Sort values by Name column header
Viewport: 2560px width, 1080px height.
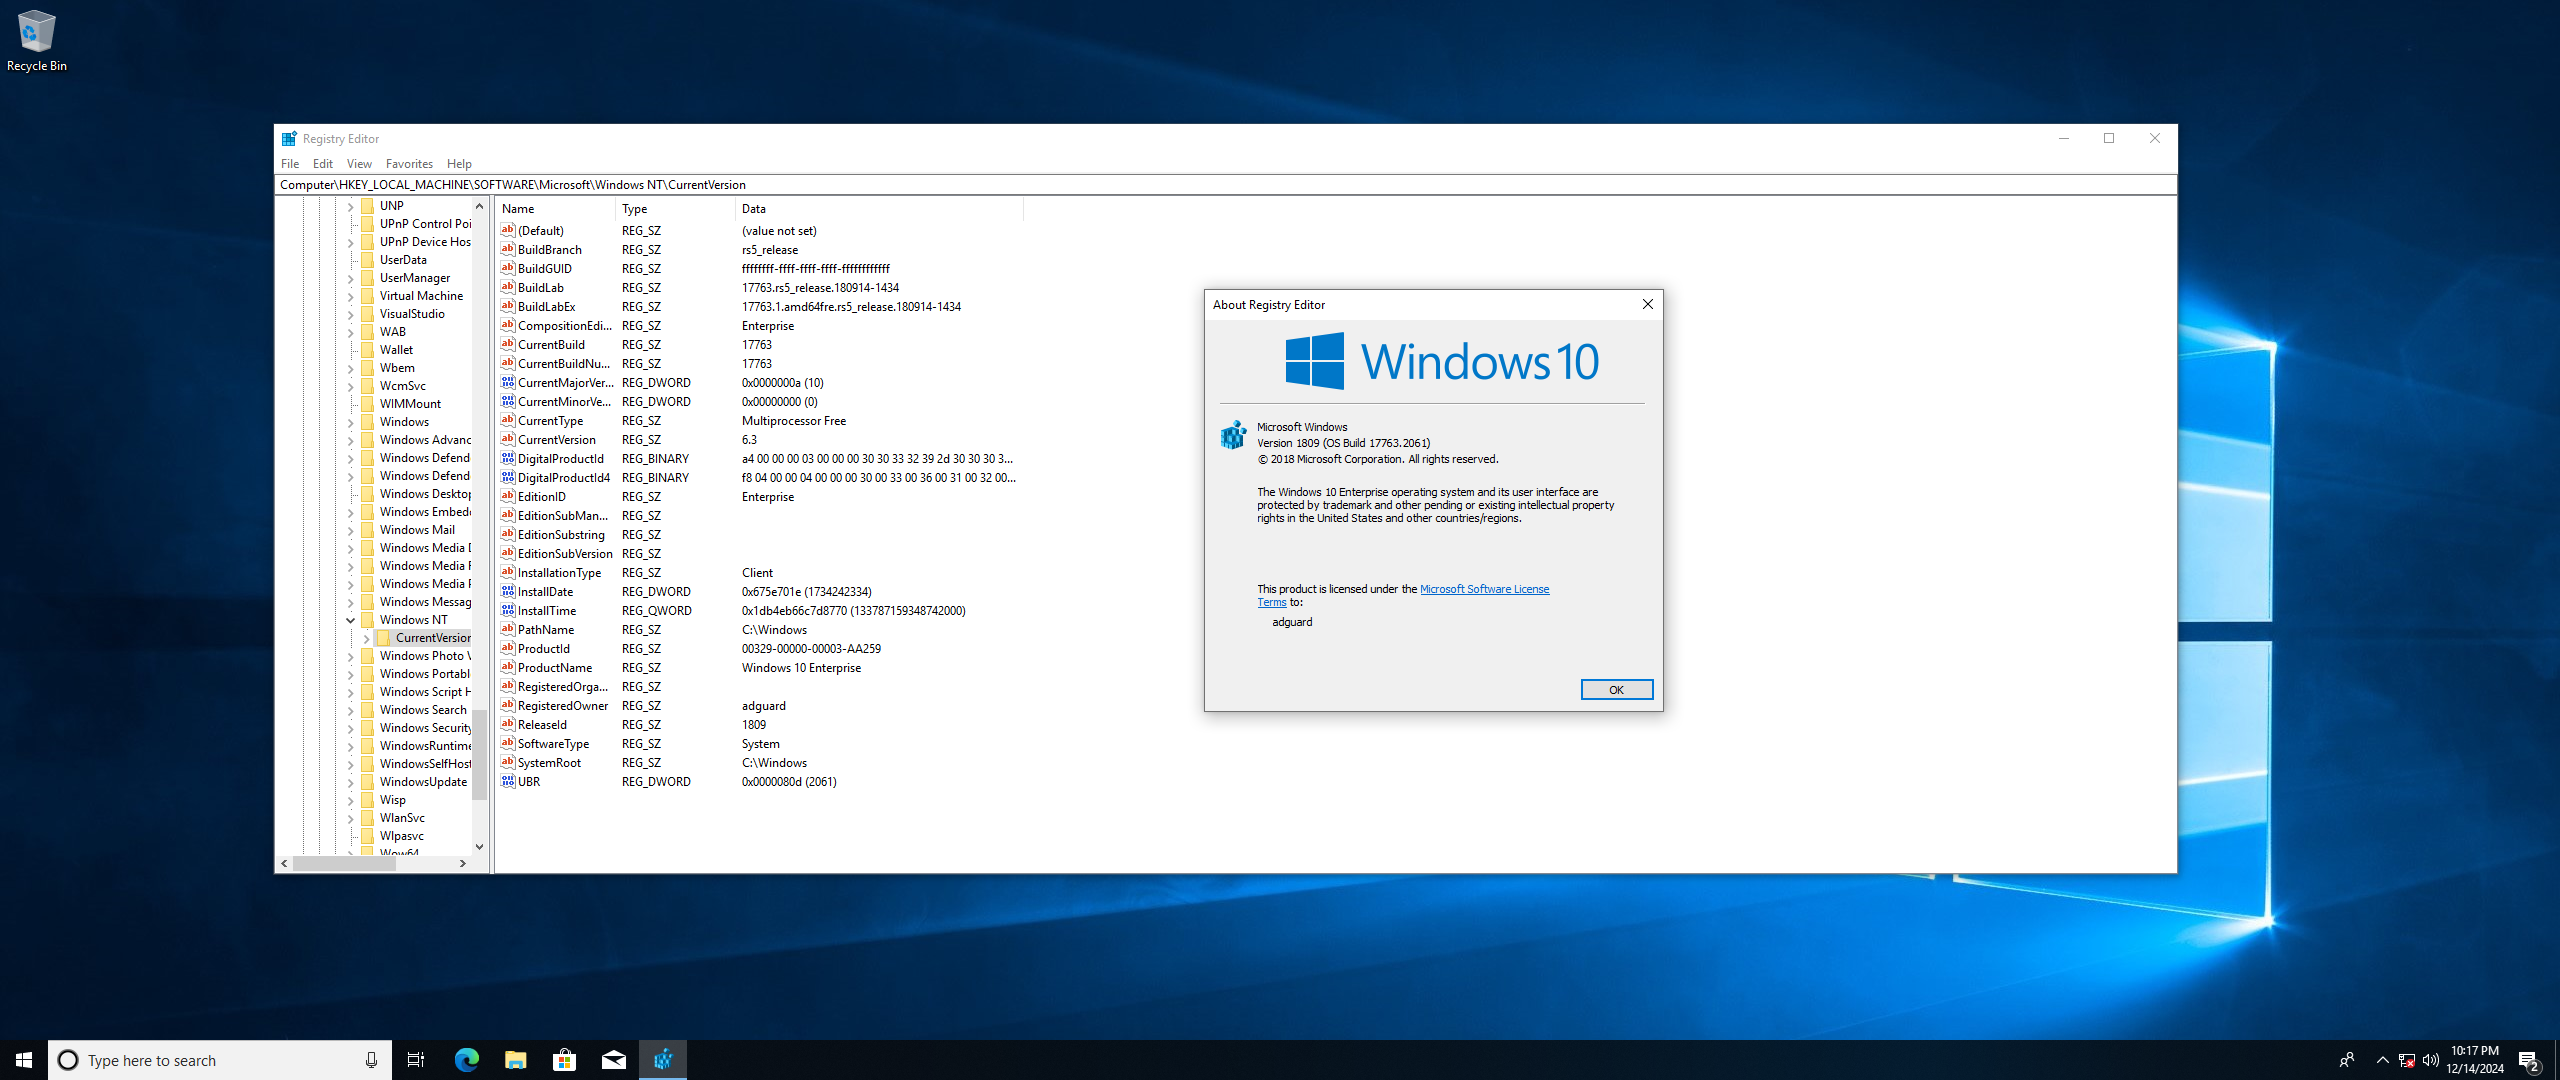click(x=555, y=209)
